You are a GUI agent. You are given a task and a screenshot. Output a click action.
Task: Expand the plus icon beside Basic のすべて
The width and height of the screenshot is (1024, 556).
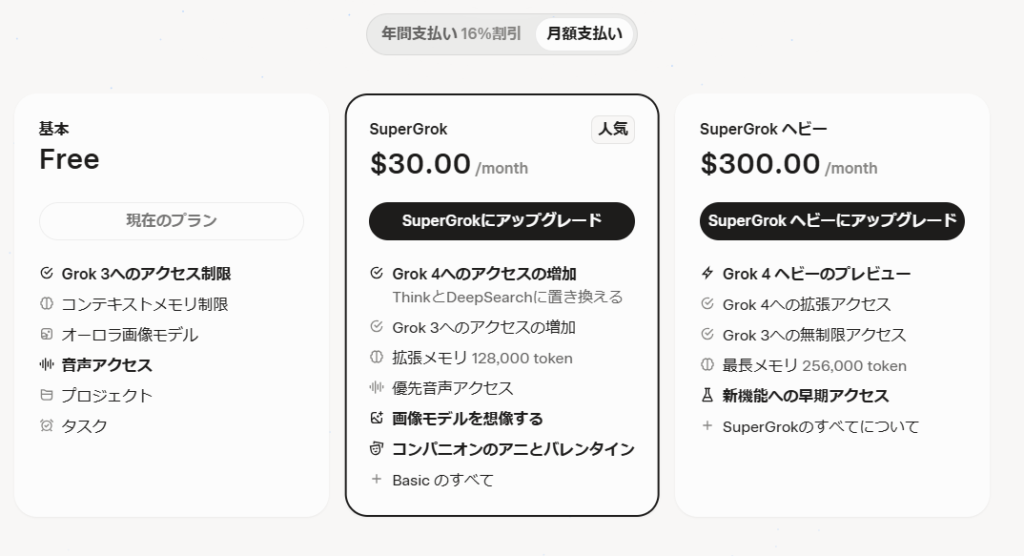click(x=376, y=479)
